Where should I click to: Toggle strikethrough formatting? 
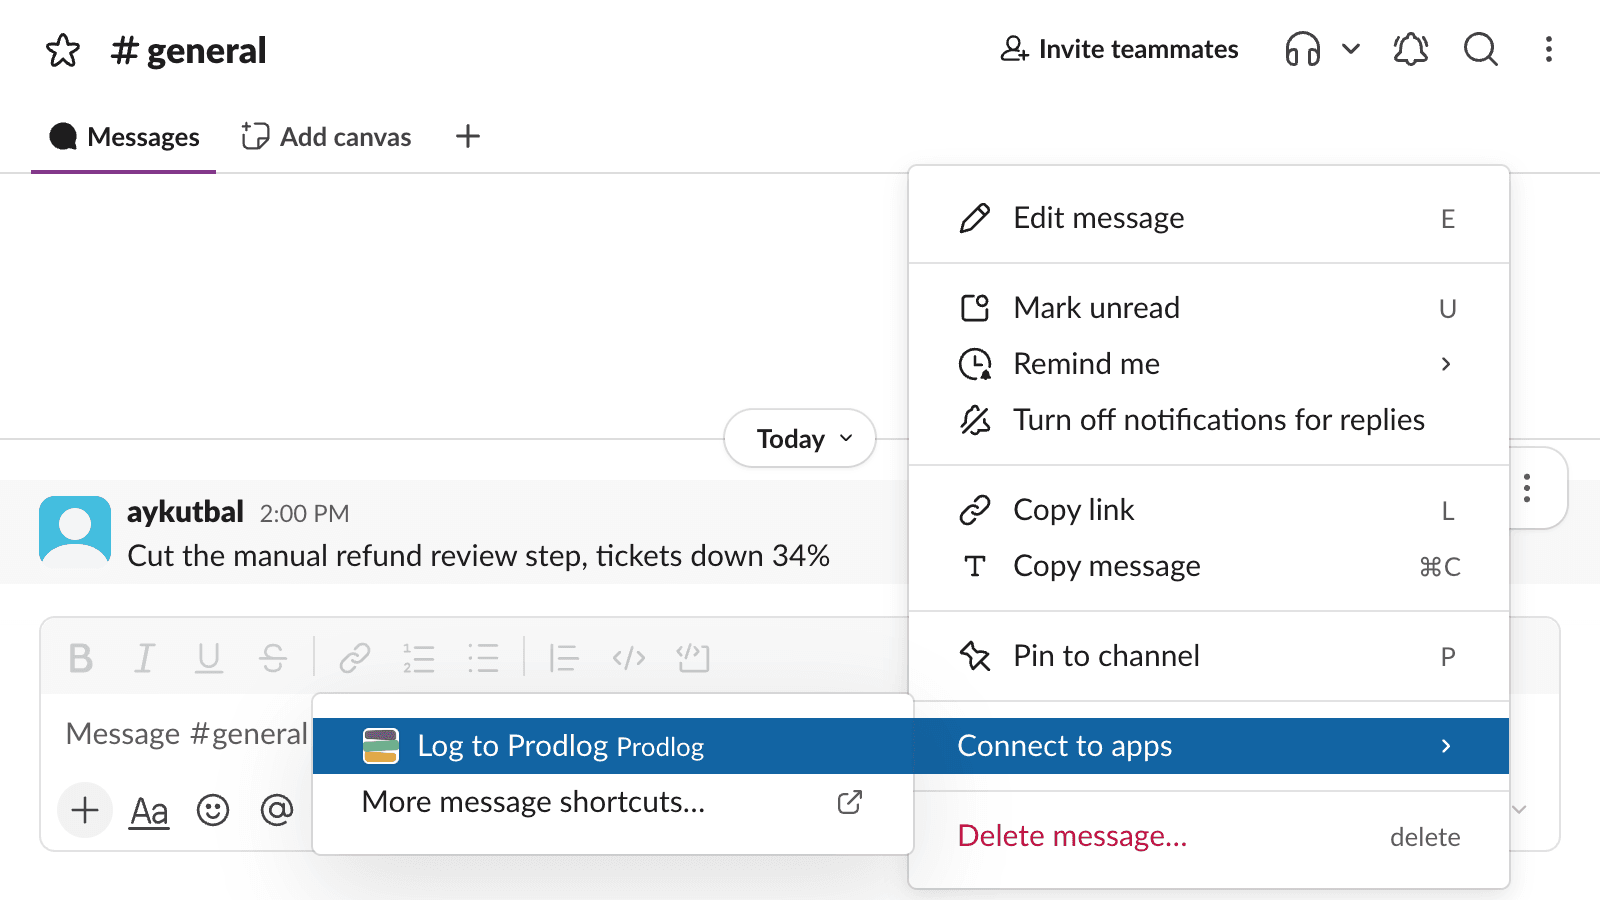pos(273,658)
